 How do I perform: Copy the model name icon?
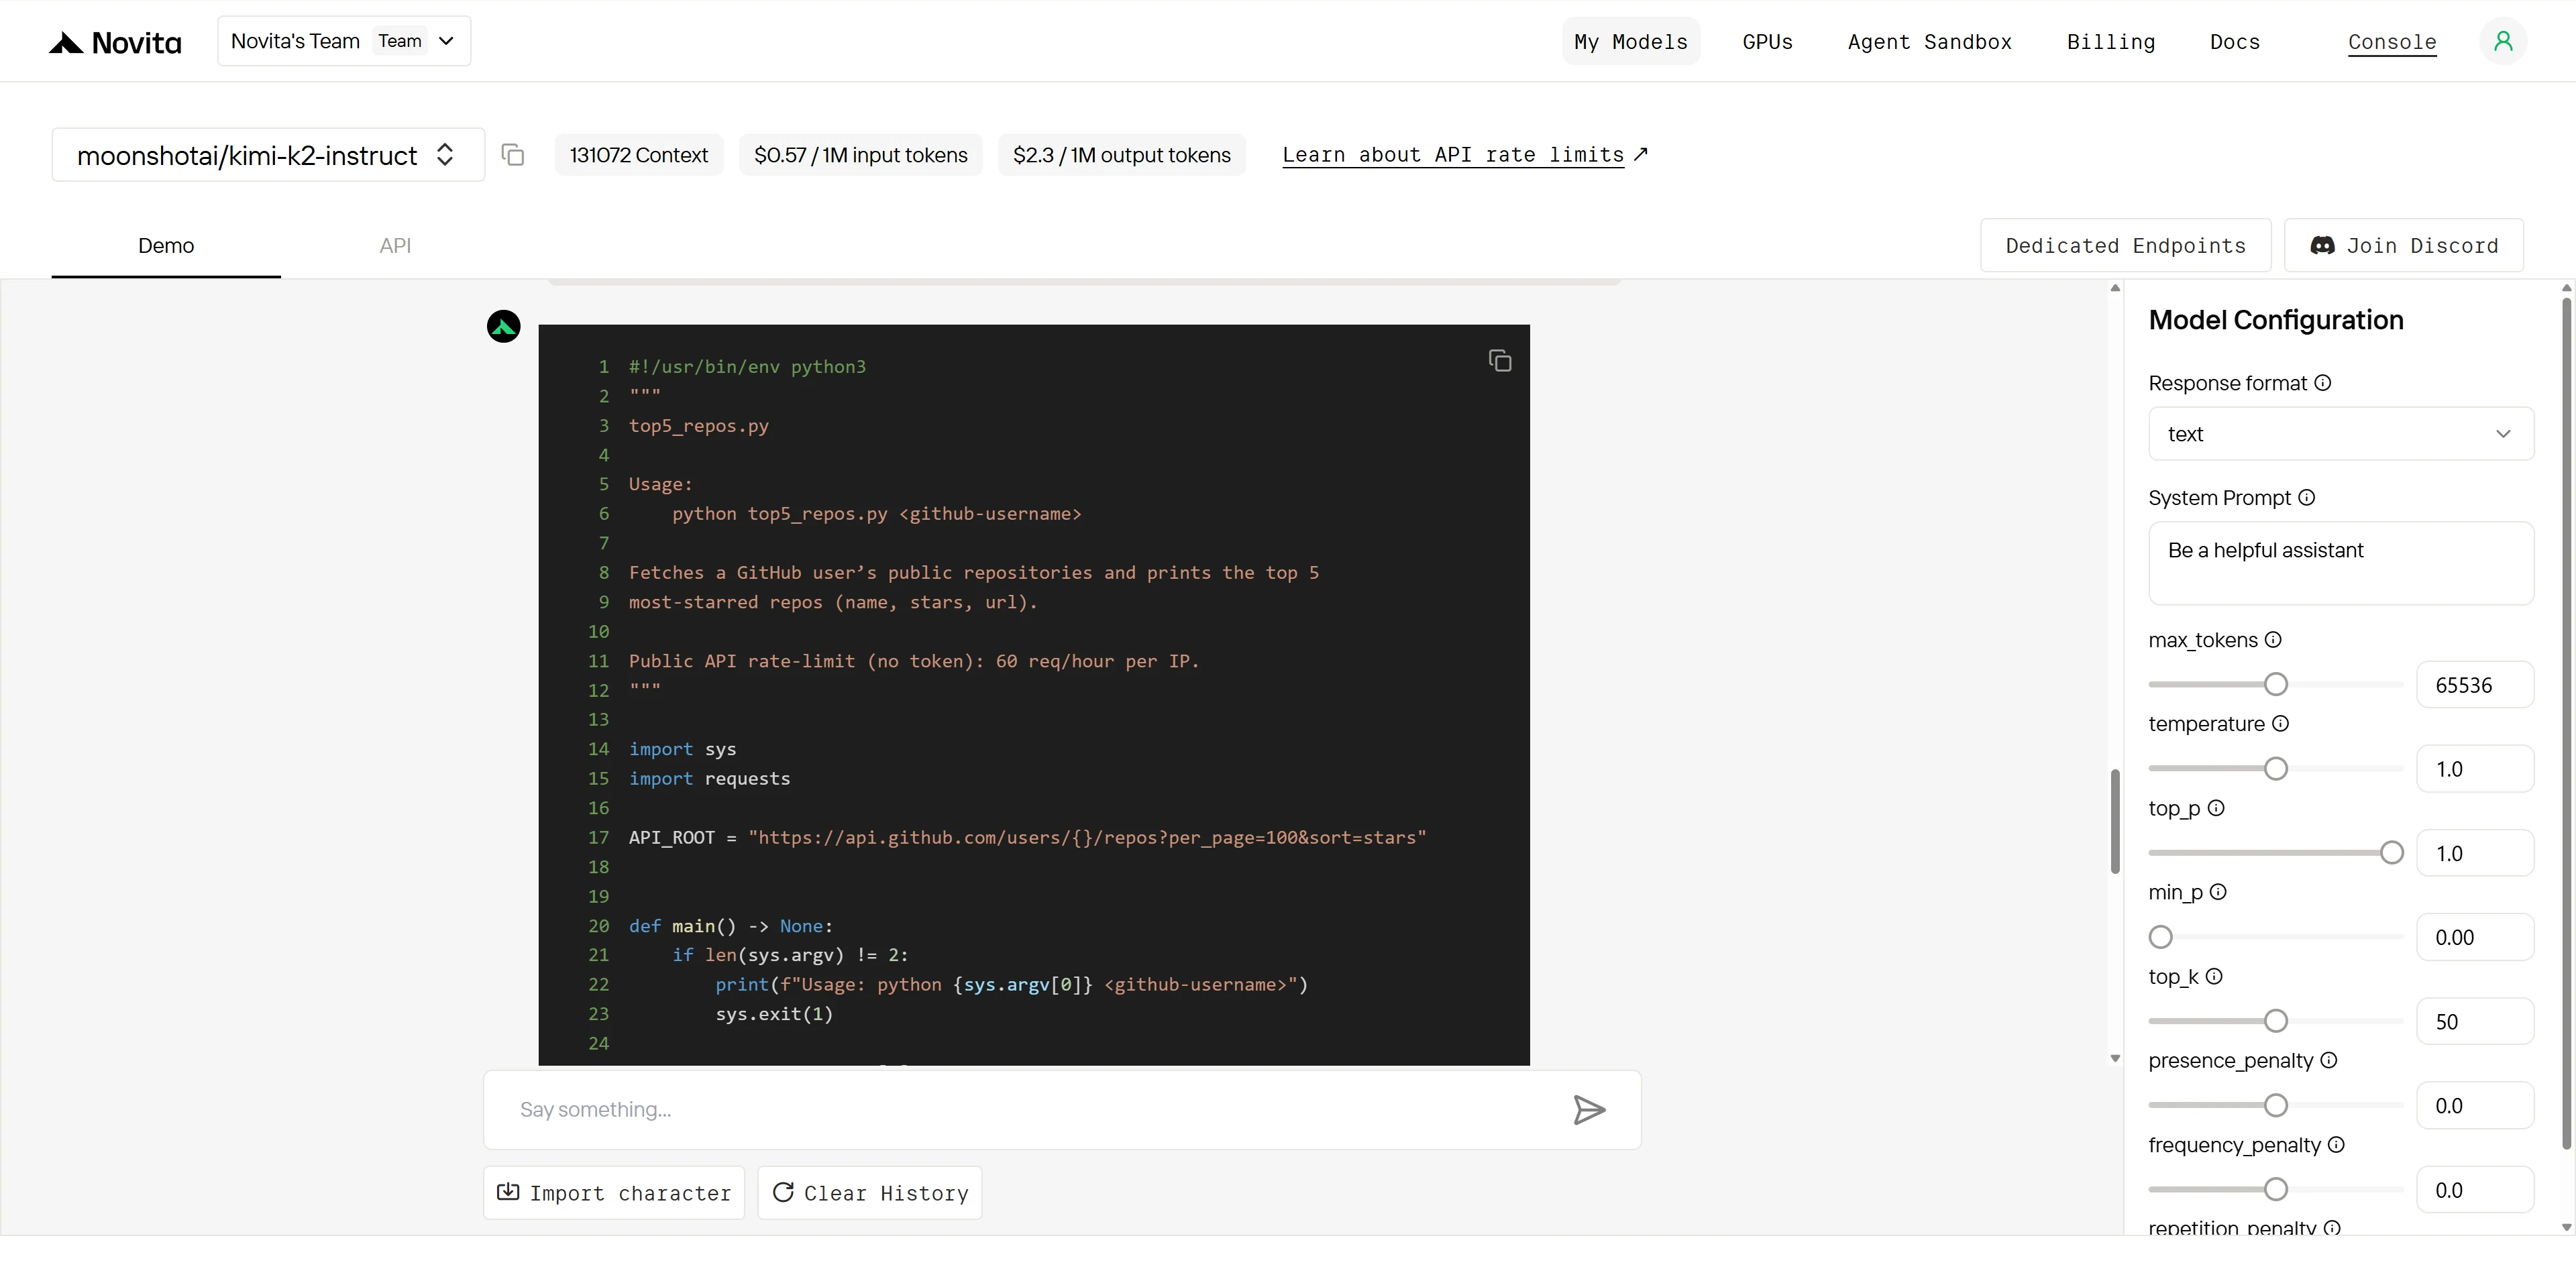(513, 155)
